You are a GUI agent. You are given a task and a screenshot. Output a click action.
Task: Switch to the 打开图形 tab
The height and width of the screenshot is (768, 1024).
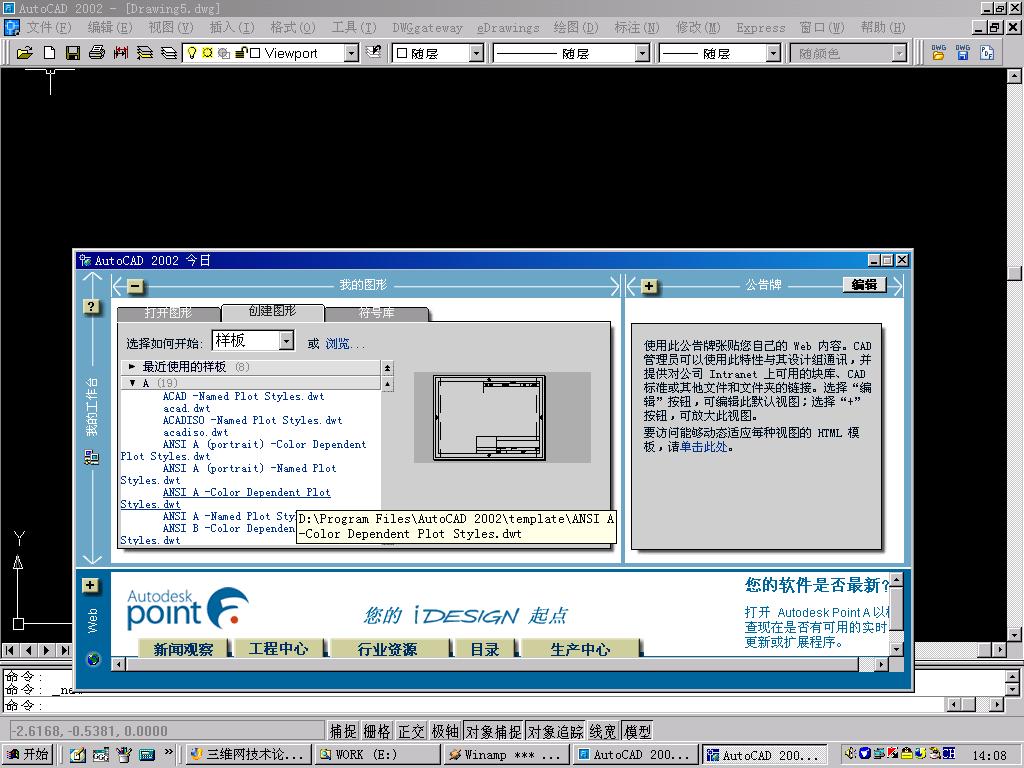coord(168,313)
